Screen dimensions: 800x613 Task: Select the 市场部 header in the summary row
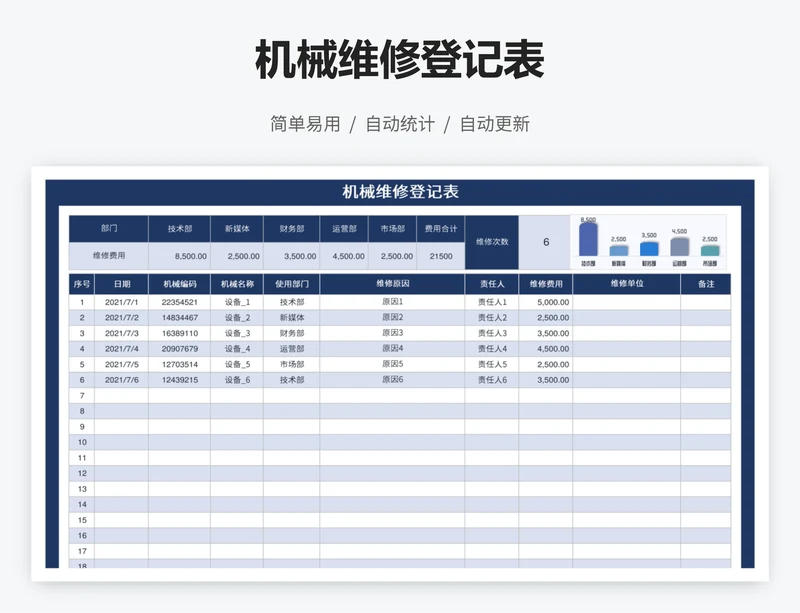392,229
